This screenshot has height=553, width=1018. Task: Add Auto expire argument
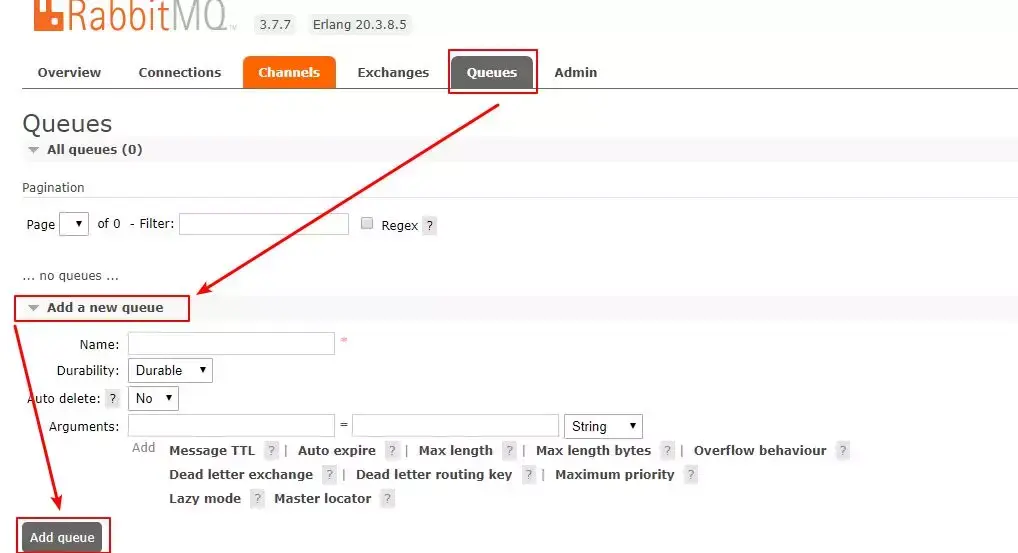(x=336, y=450)
